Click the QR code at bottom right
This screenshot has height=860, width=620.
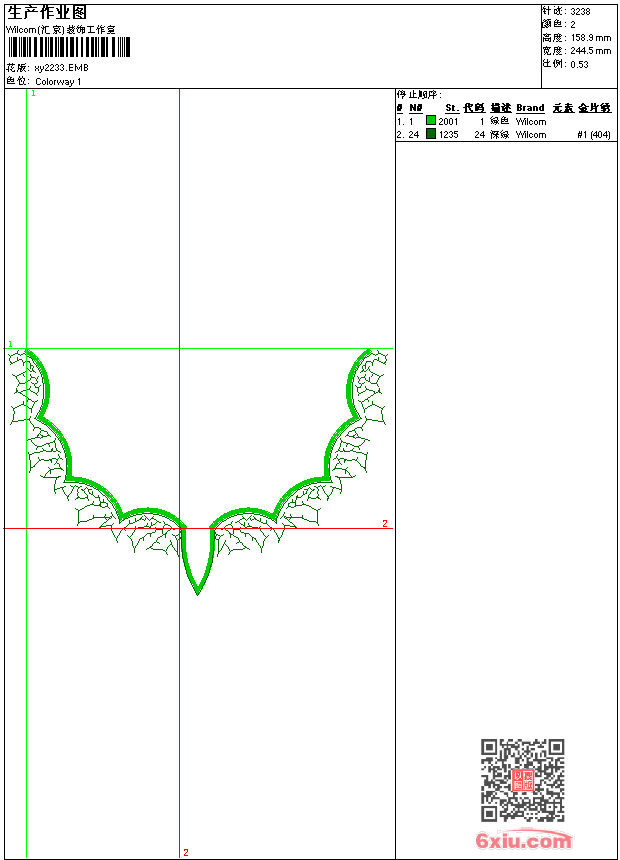(x=523, y=780)
